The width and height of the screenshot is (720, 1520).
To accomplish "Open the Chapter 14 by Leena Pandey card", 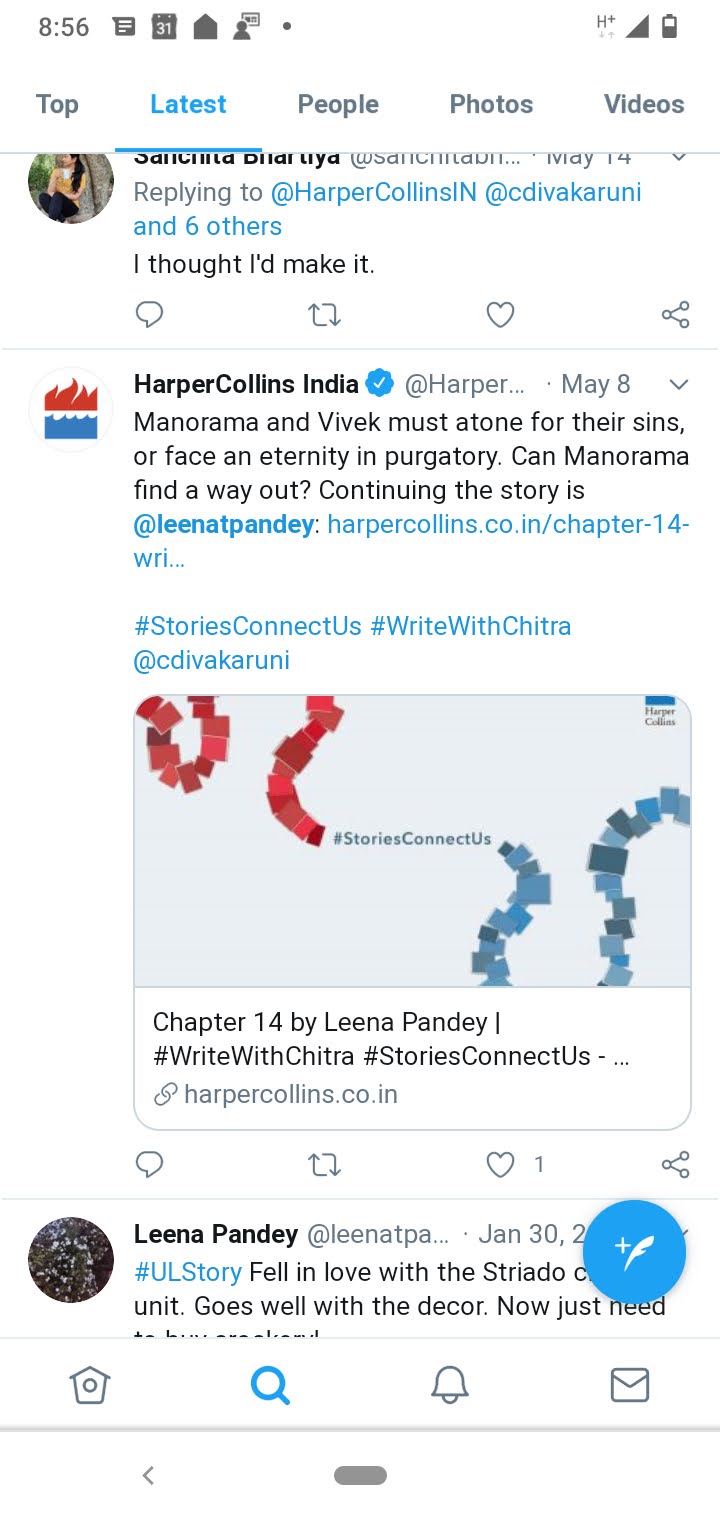I will pos(412,1058).
